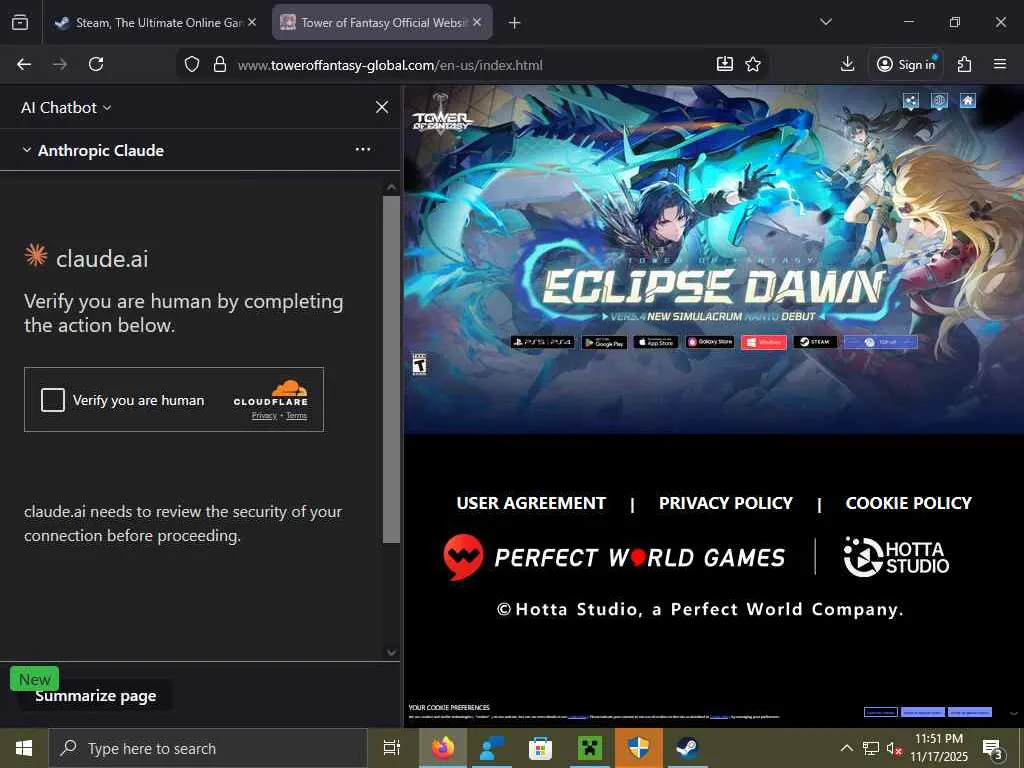Open the AI Chatbot sidebar dropdown
Screen dimensions: 1024x768
tap(66, 108)
